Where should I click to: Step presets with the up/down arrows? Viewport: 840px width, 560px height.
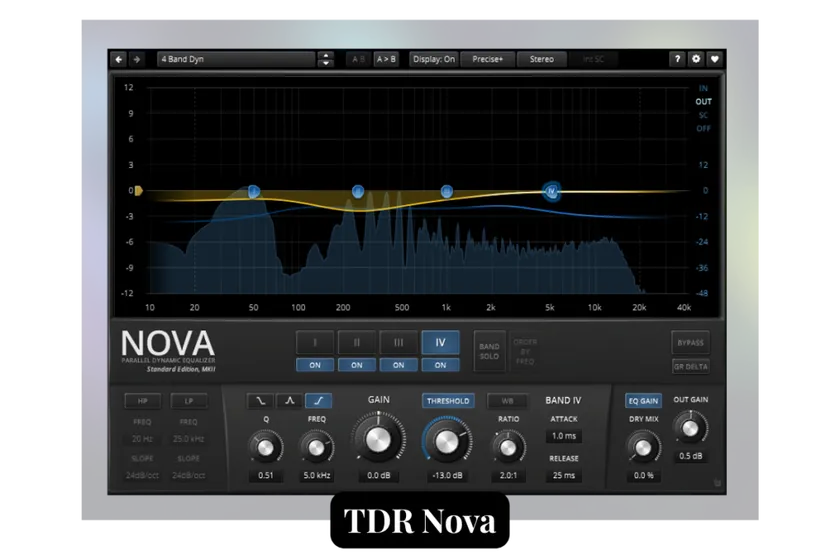(x=326, y=59)
